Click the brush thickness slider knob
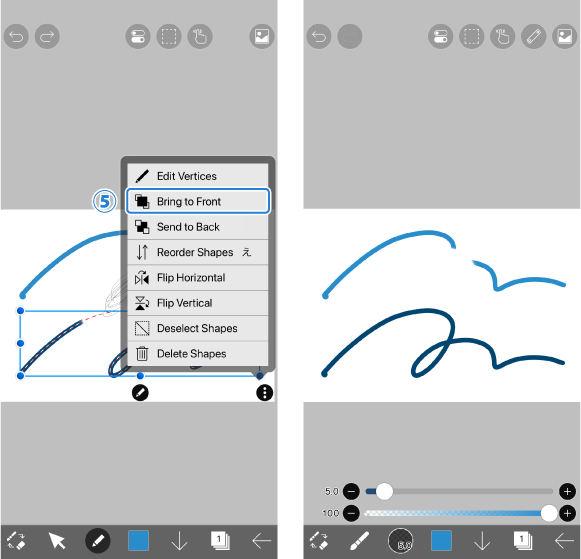581x559 pixels. point(384,492)
